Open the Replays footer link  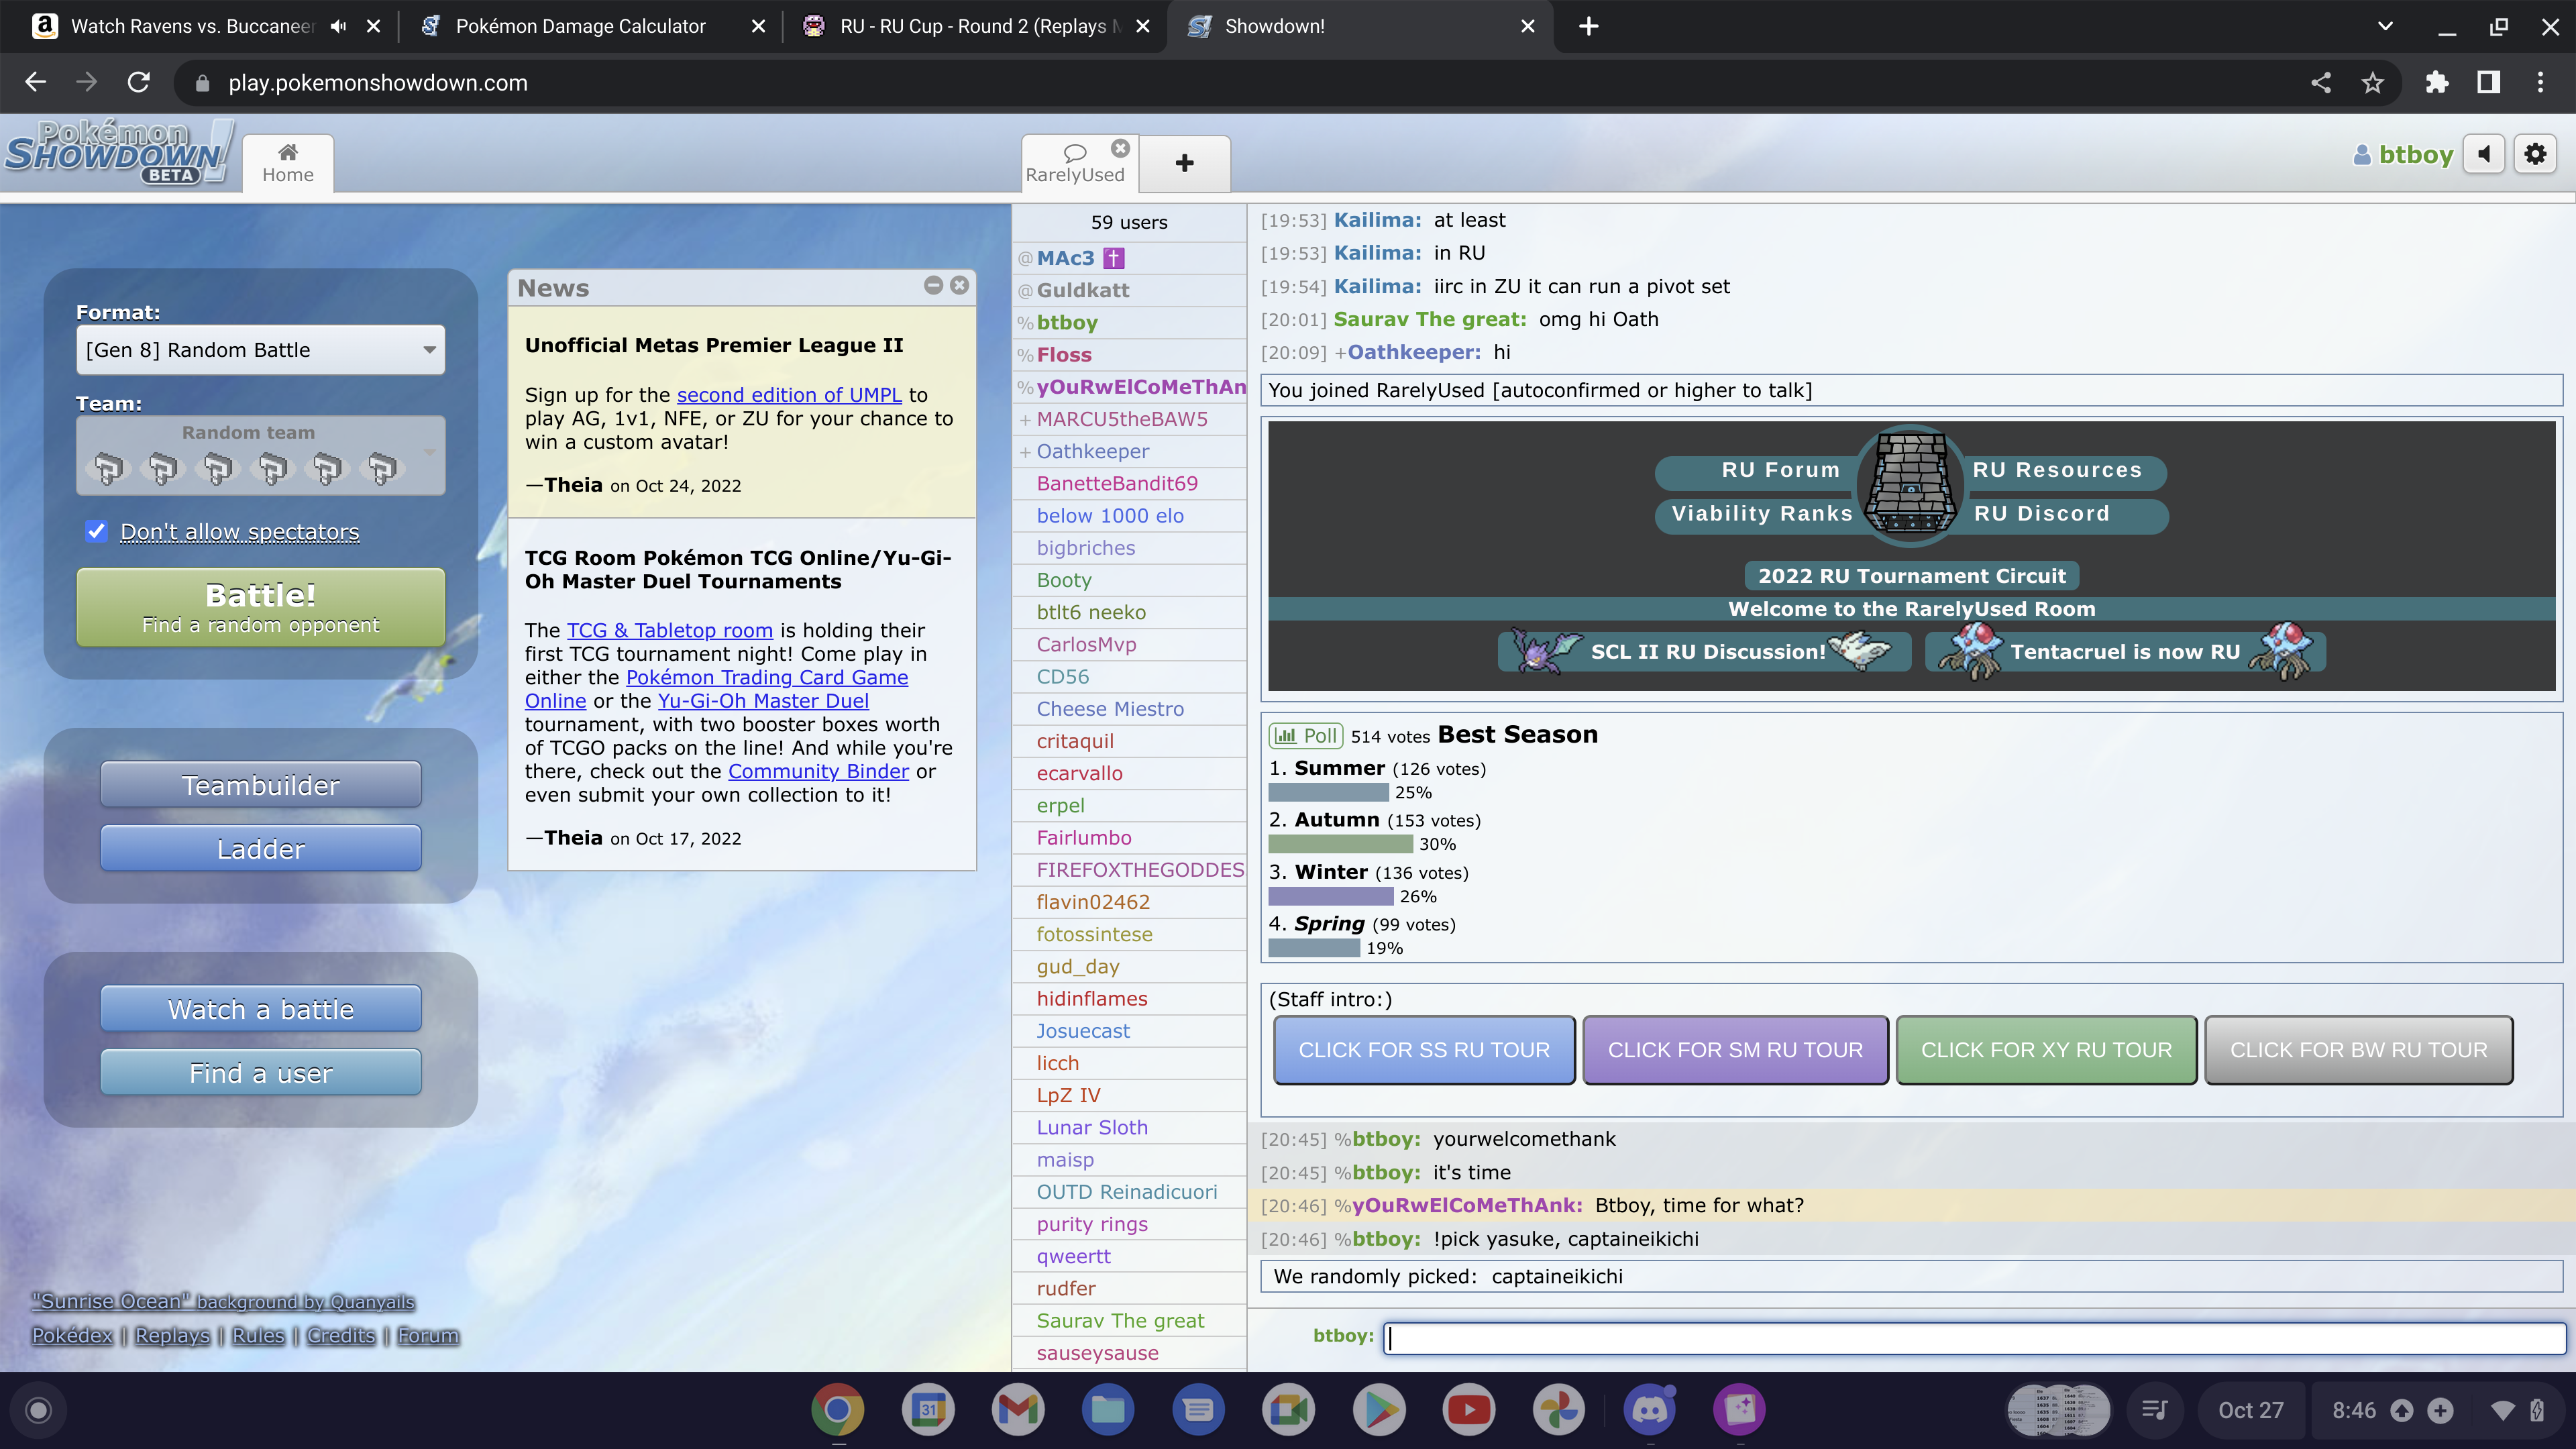click(172, 1336)
